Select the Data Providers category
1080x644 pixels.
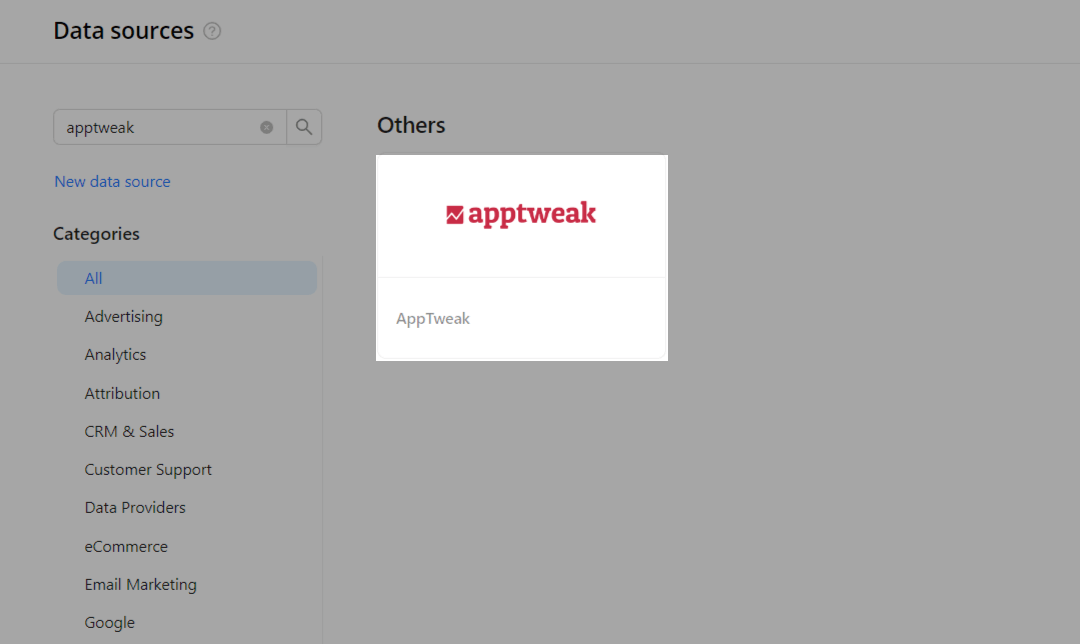pyautogui.click(x=135, y=507)
